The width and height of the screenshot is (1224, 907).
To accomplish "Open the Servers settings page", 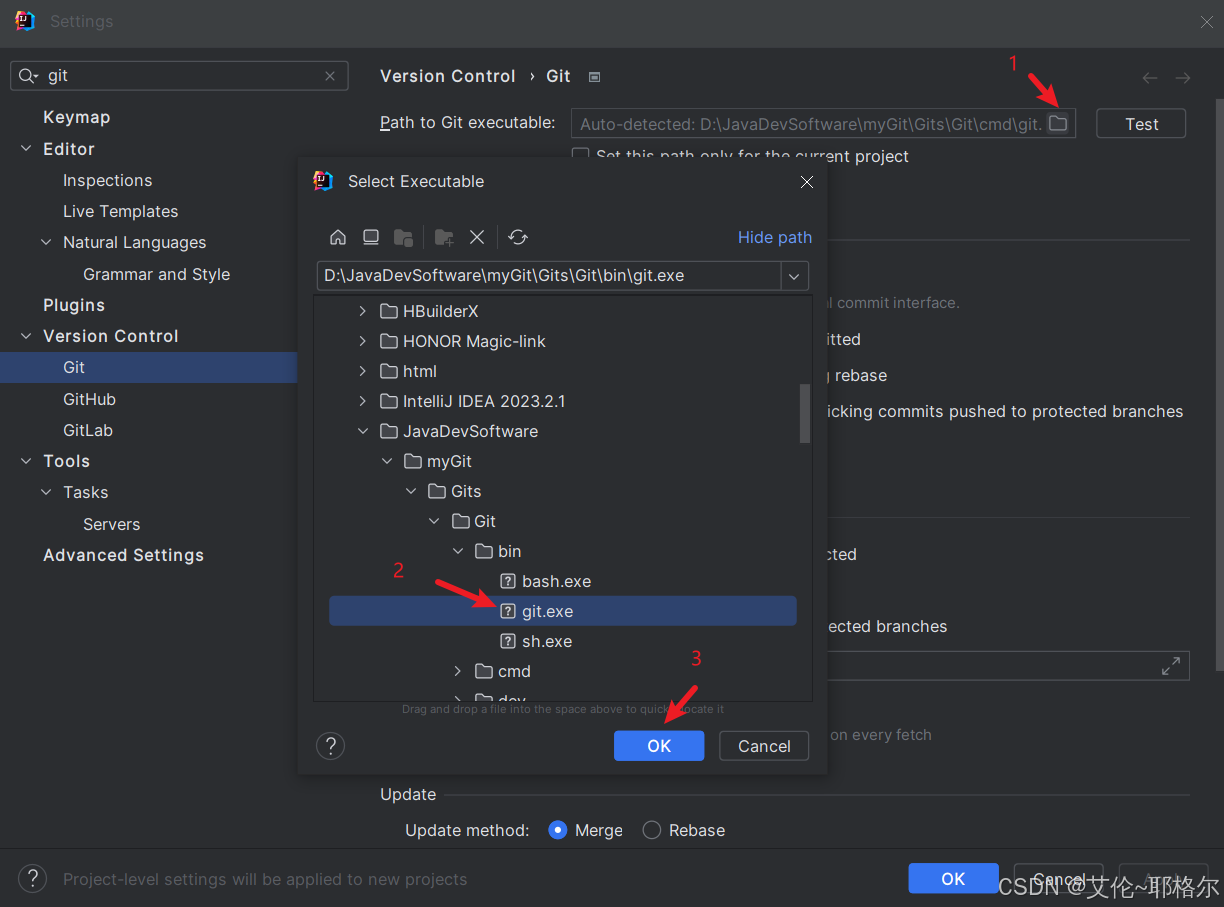I will (112, 524).
